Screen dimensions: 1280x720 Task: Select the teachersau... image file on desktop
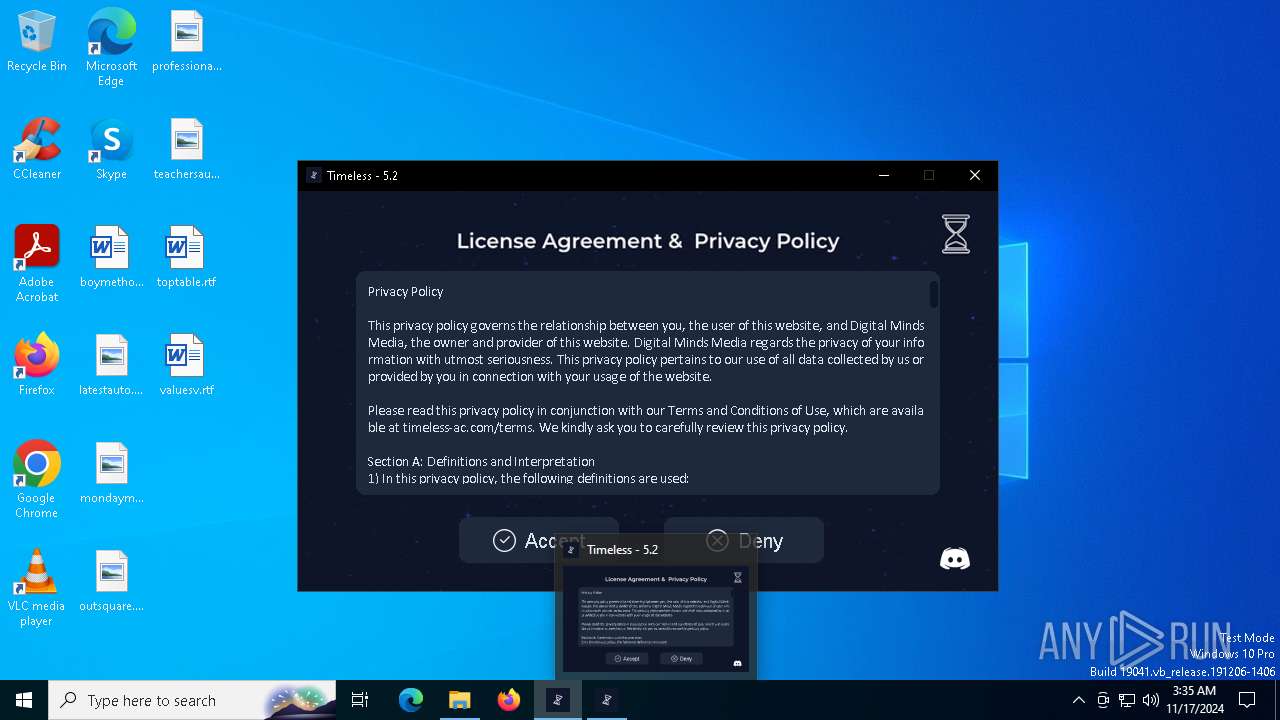[x=187, y=150]
